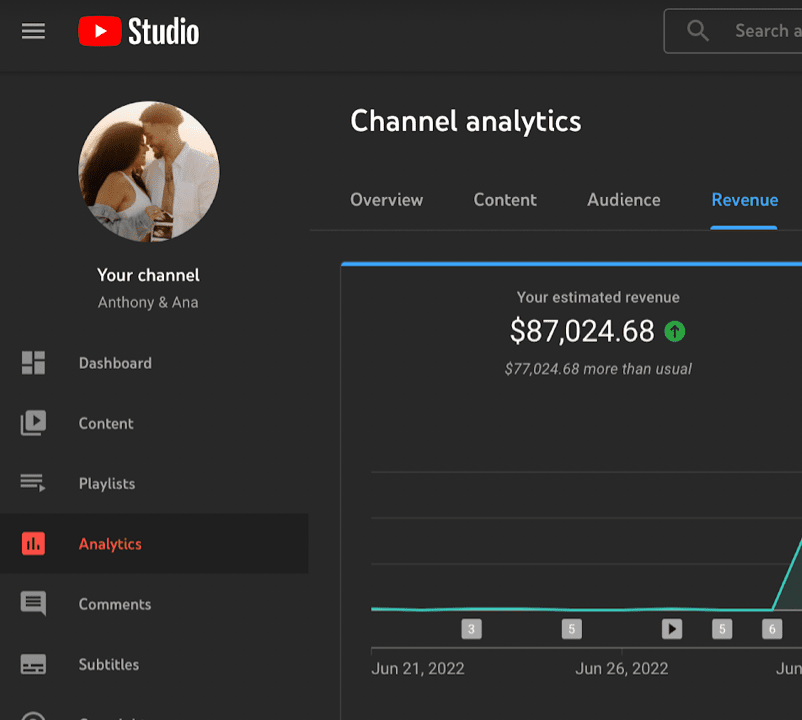The image size is (802, 720).
Task: Click the Subtitles sidebar icon
Action: [x=33, y=664]
